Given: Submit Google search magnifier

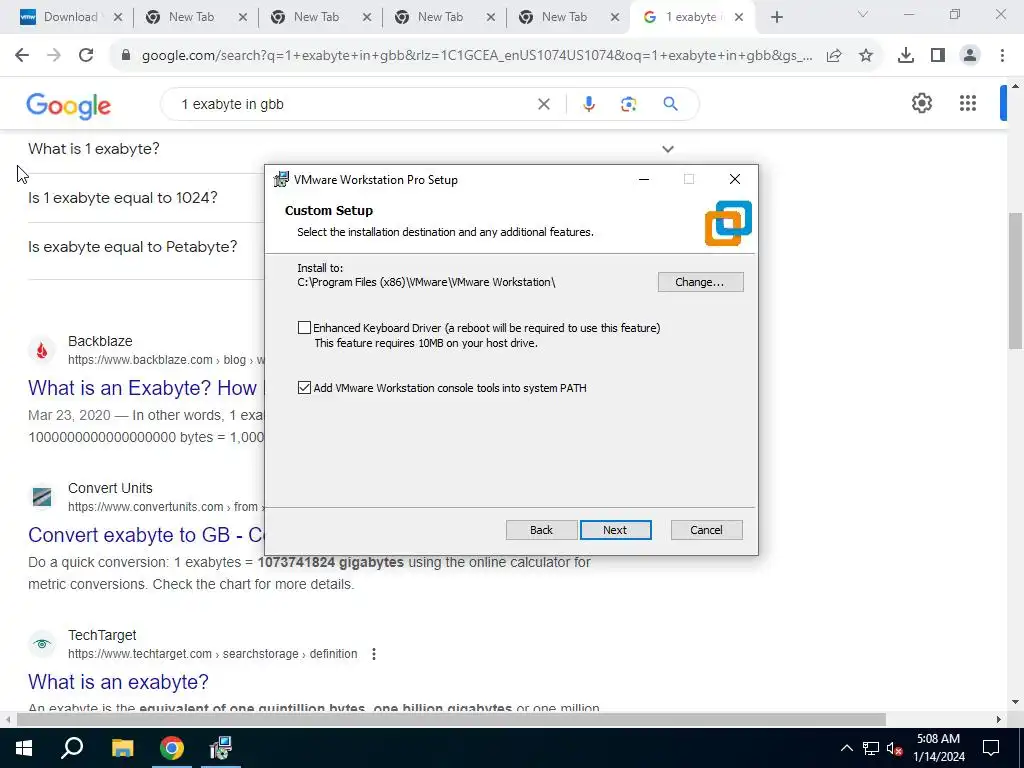Looking at the screenshot, I should [670, 104].
